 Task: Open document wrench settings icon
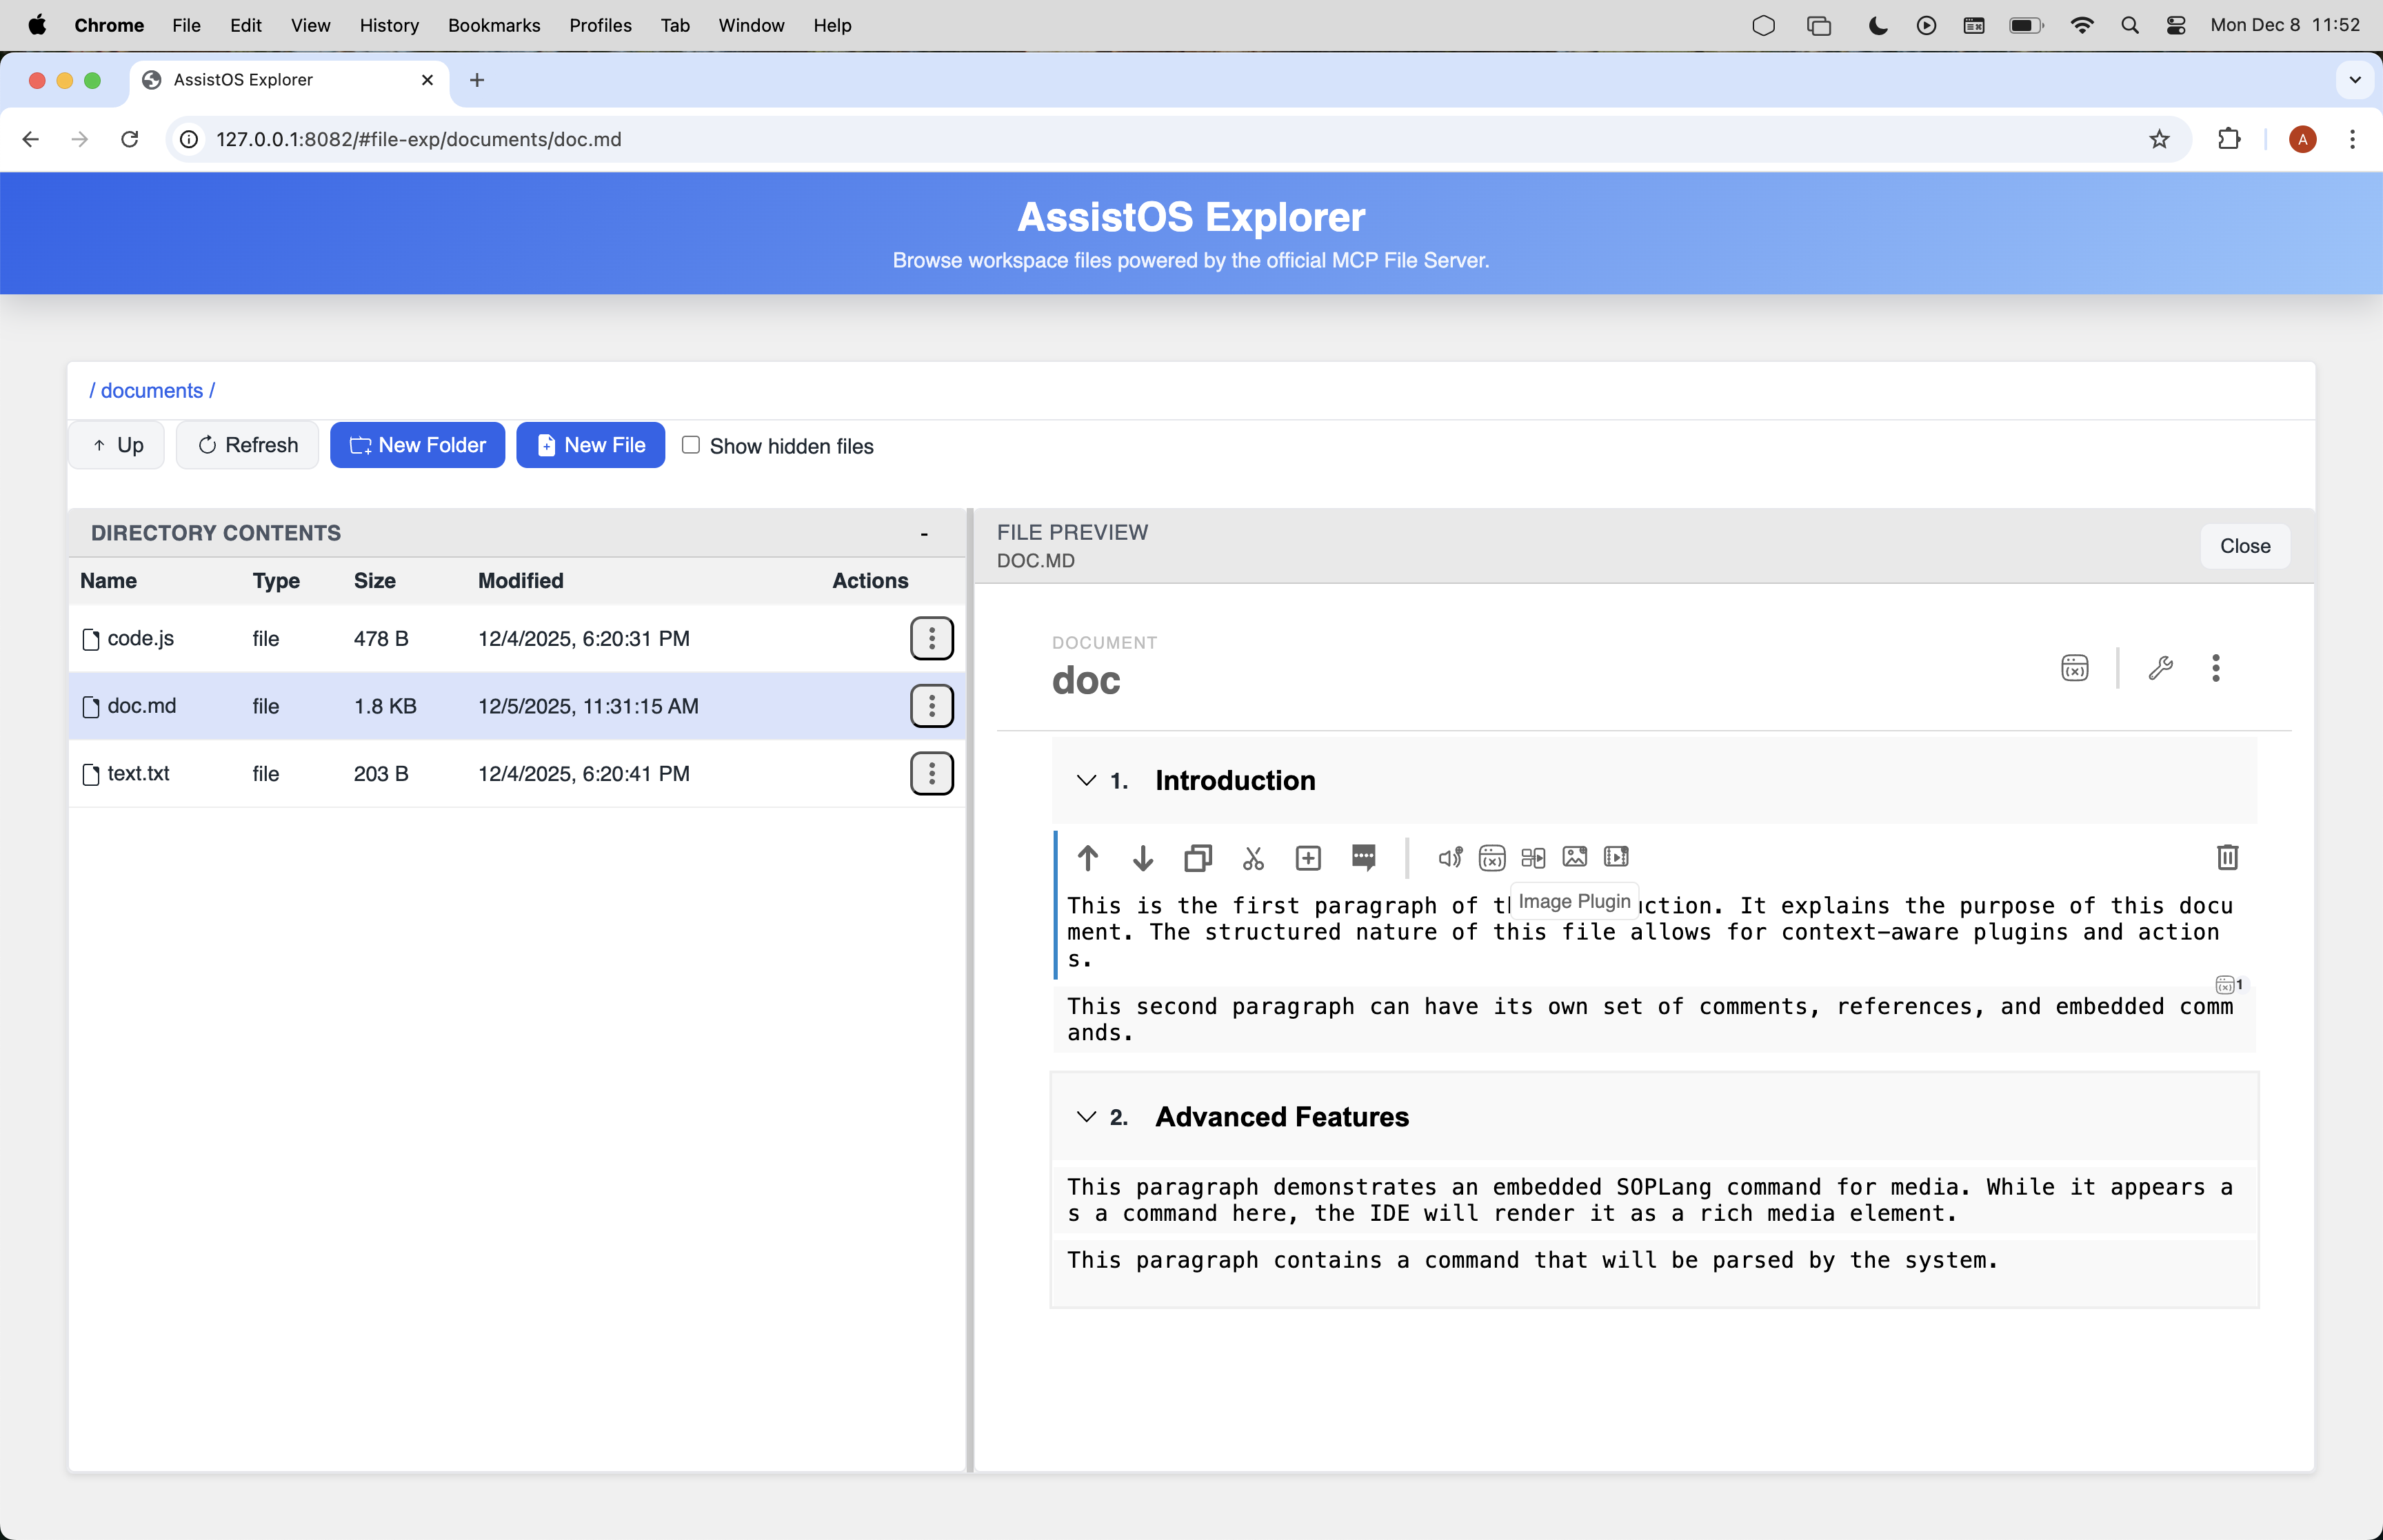[x=2160, y=668]
